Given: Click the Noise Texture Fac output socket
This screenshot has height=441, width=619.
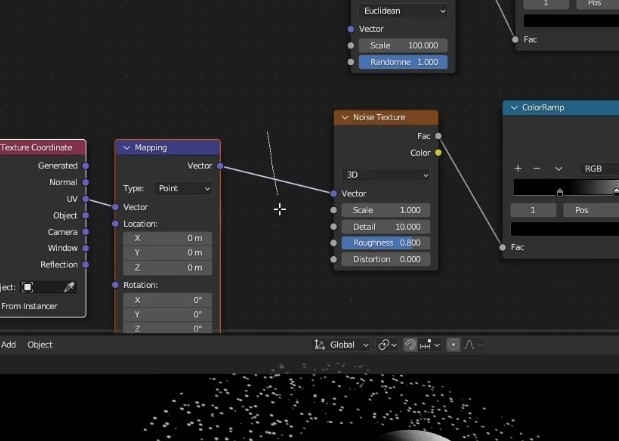Looking at the screenshot, I should (x=438, y=136).
